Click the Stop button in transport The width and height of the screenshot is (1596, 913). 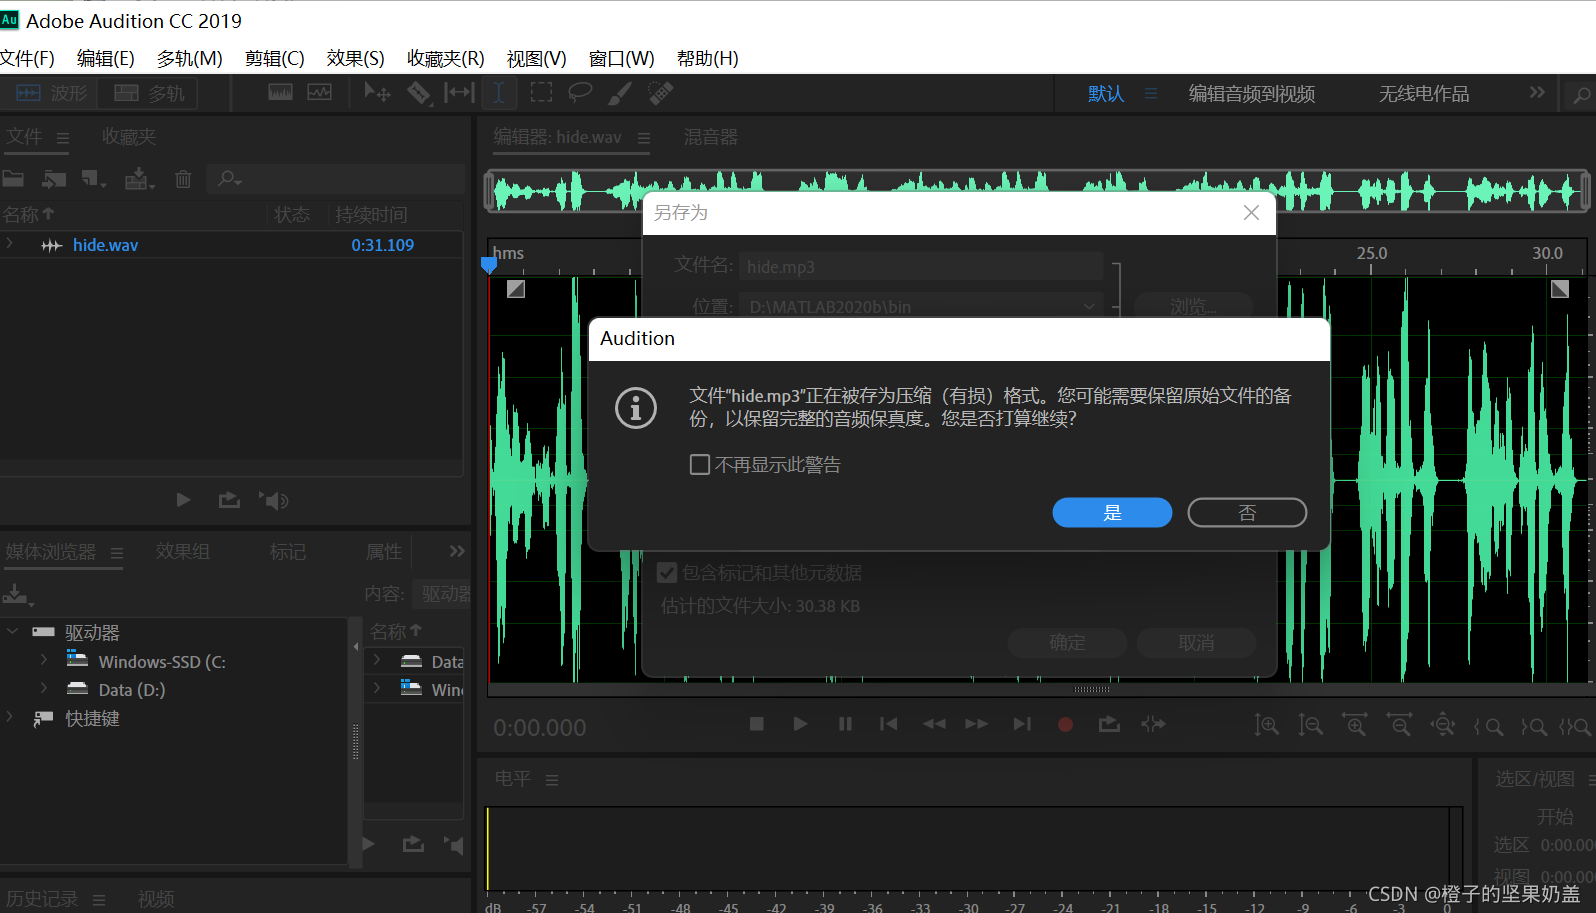[x=757, y=724]
